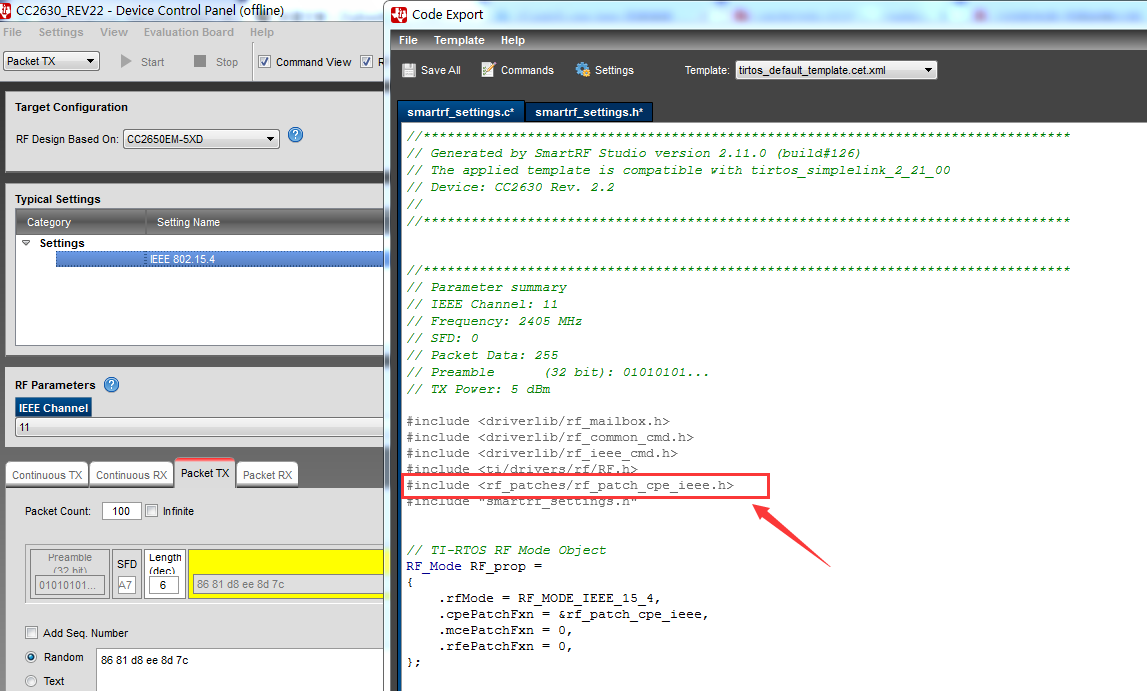Click the Stop label in toolbar
The width and height of the screenshot is (1147, 691).
pyautogui.click(x=227, y=62)
